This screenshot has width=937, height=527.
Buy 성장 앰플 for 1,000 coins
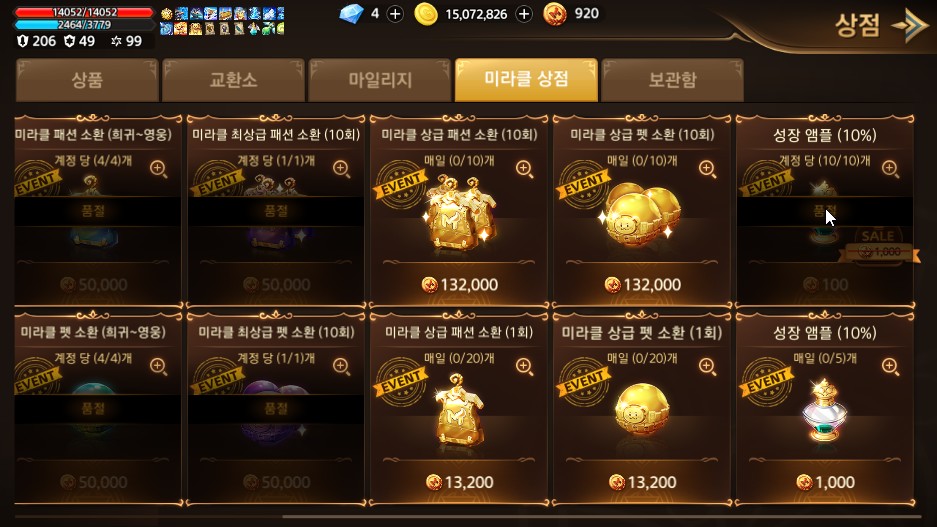click(x=825, y=482)
